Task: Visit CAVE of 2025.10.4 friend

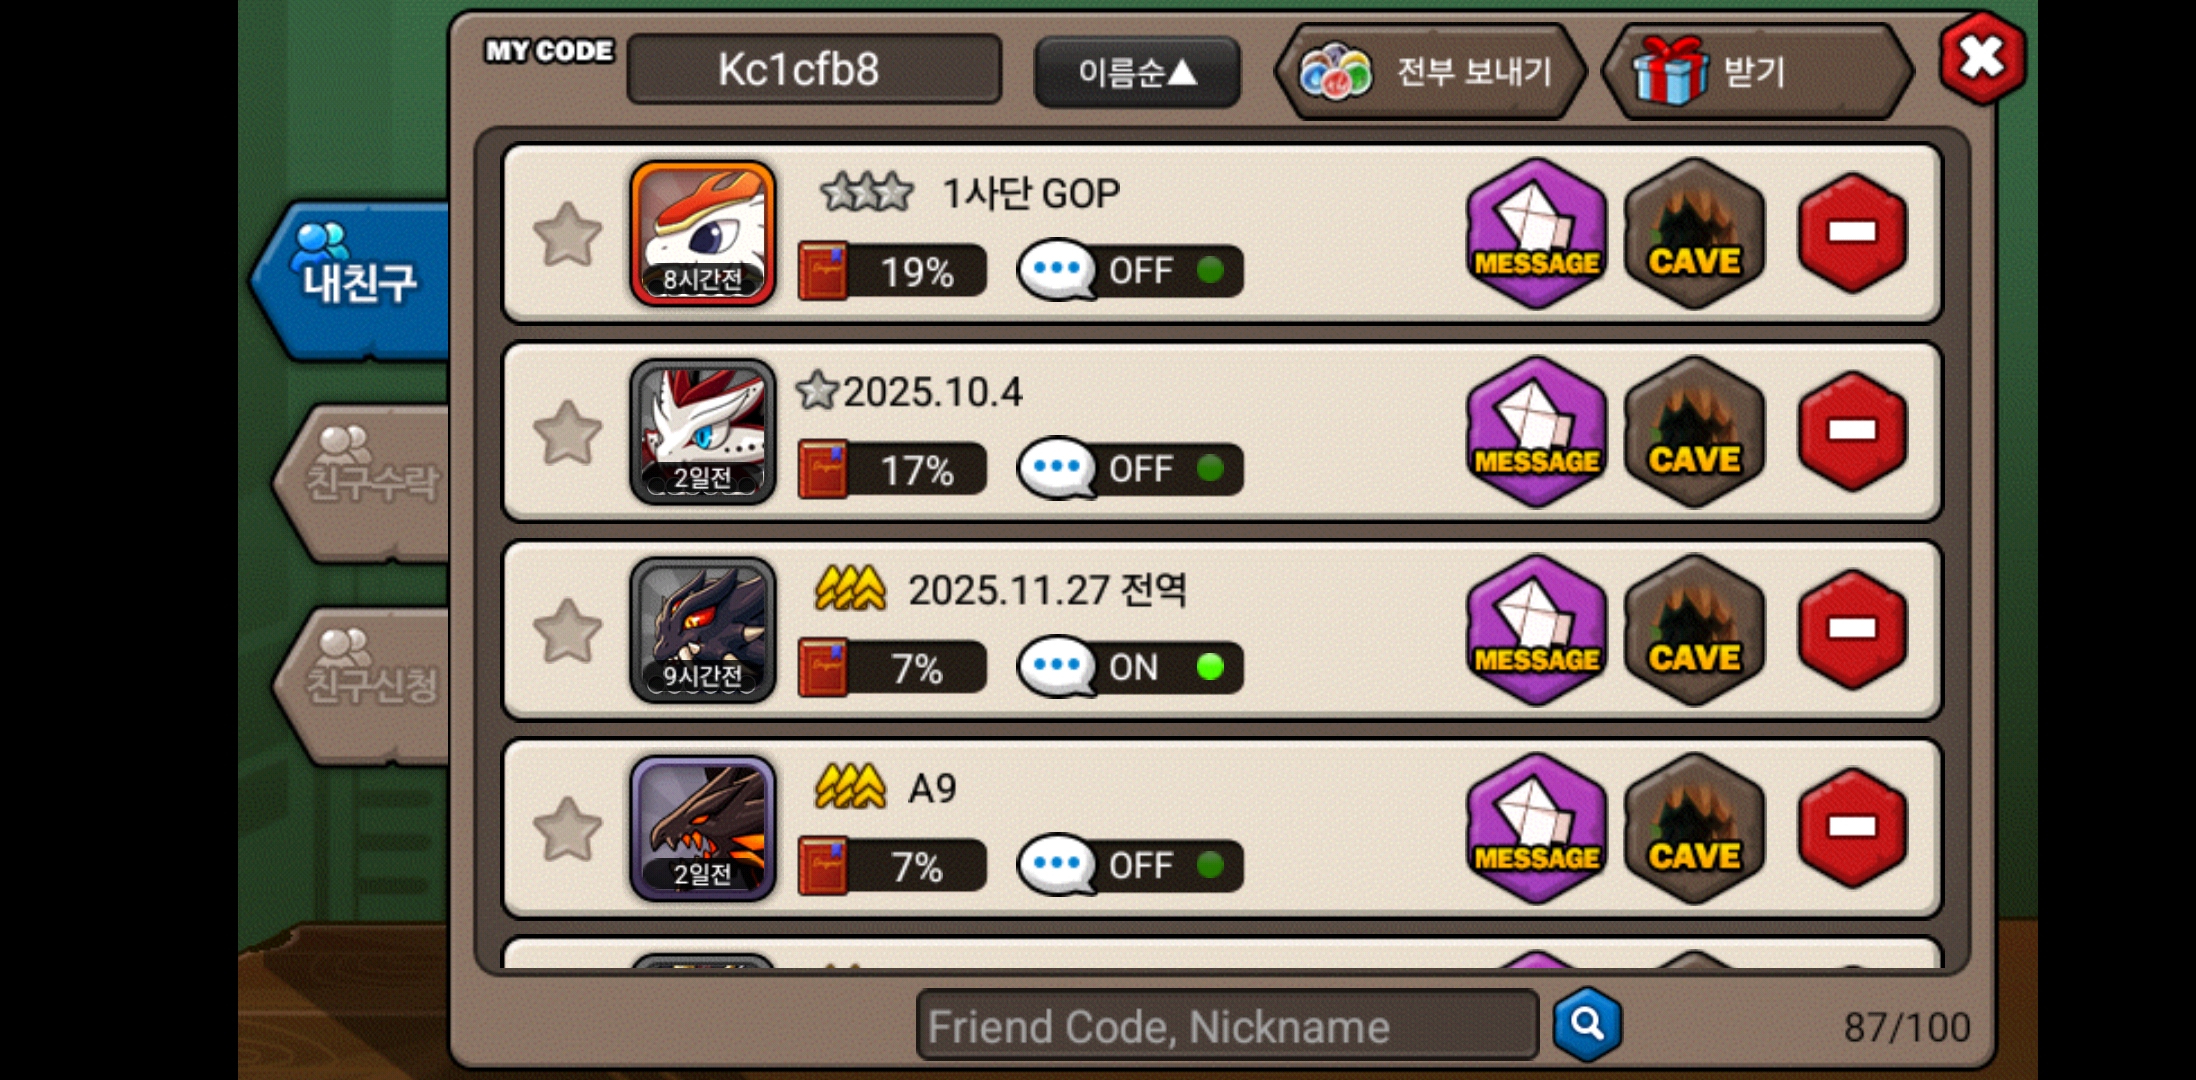Action: pos(1694,431)
